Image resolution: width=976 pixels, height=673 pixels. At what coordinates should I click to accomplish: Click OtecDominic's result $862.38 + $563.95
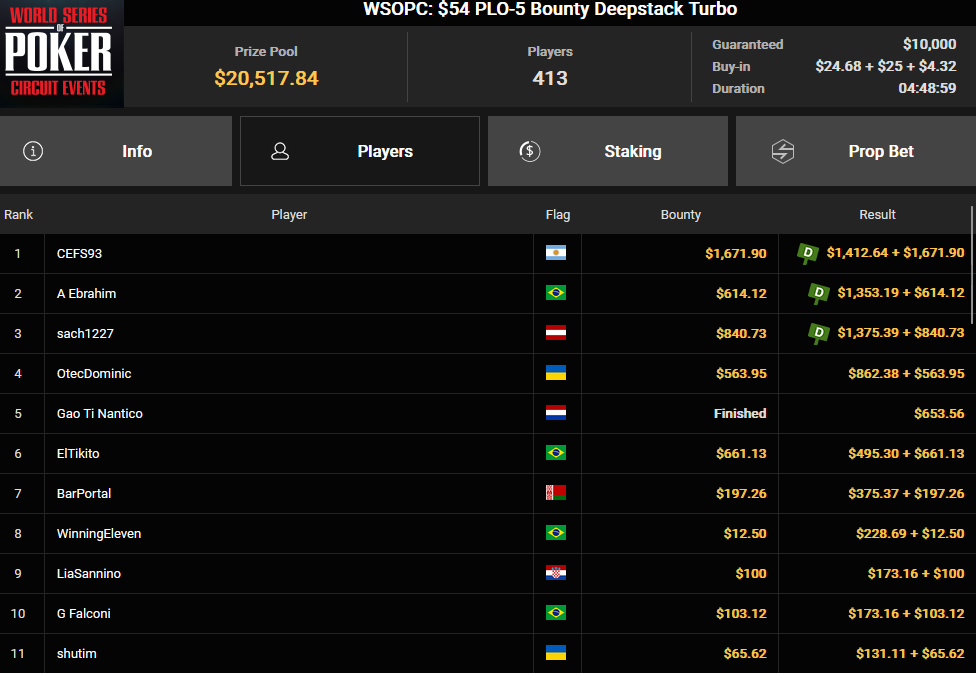906,374
